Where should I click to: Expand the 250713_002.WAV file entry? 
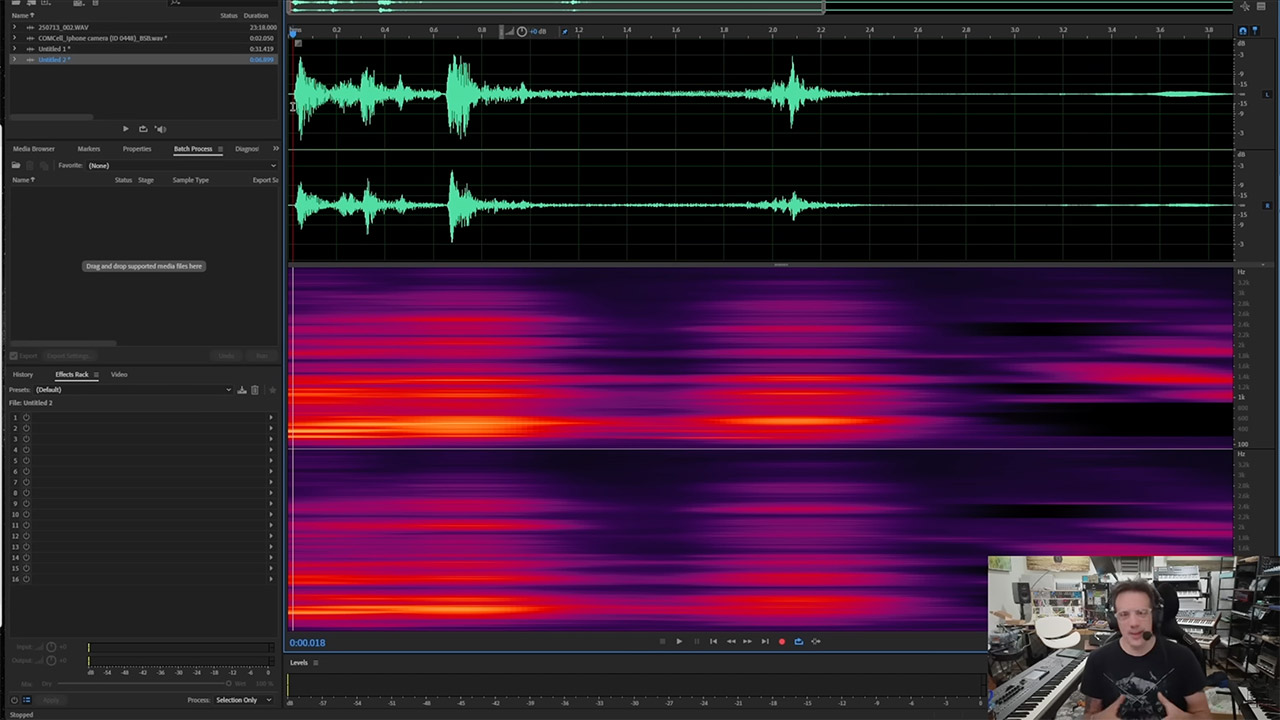click(x=14, y=27)
